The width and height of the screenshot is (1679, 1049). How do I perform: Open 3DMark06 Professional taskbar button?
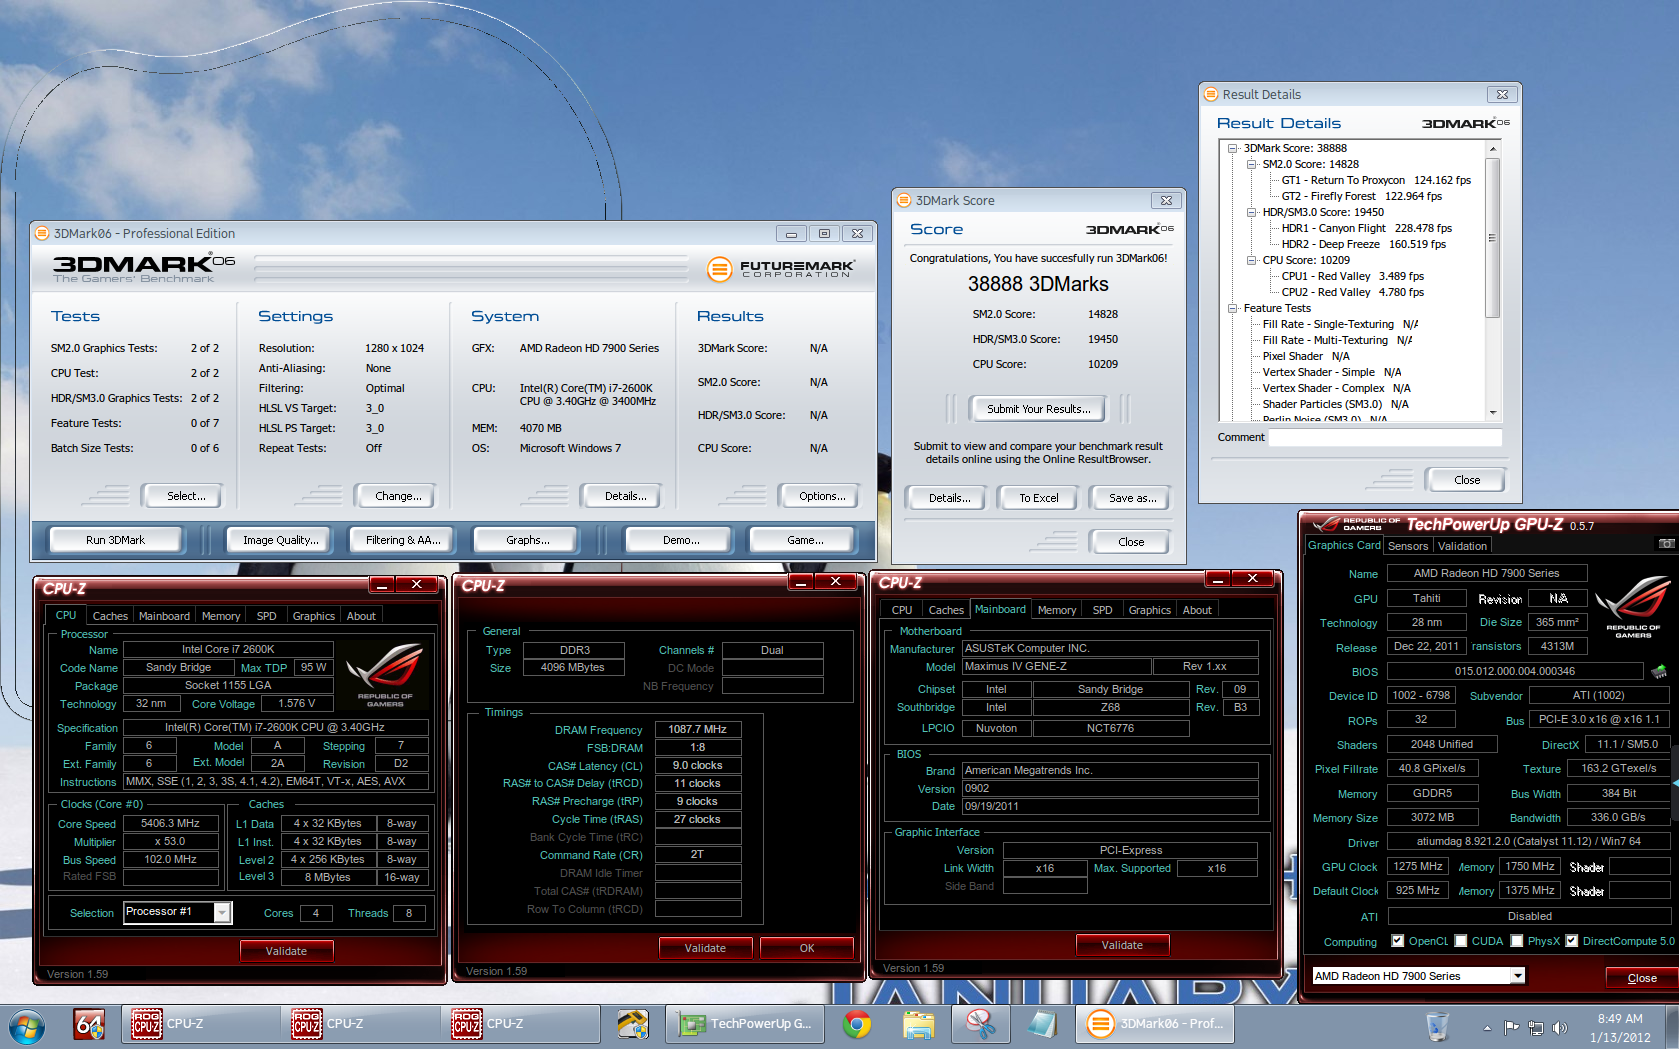(1155, 1024)
